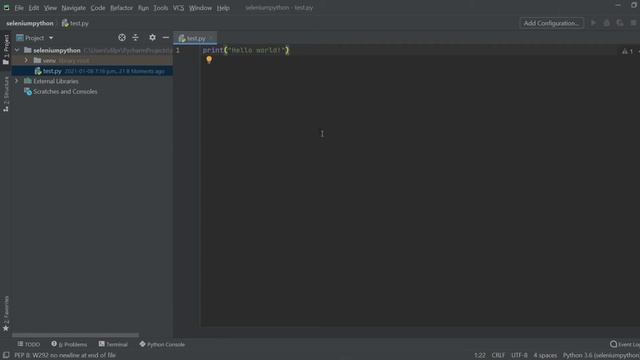Image resolution: width=640 pixels, height=360 pixels.
Task: Click seleniumpython breadcrumb in navigation bar
Action: tap(30, 23)
